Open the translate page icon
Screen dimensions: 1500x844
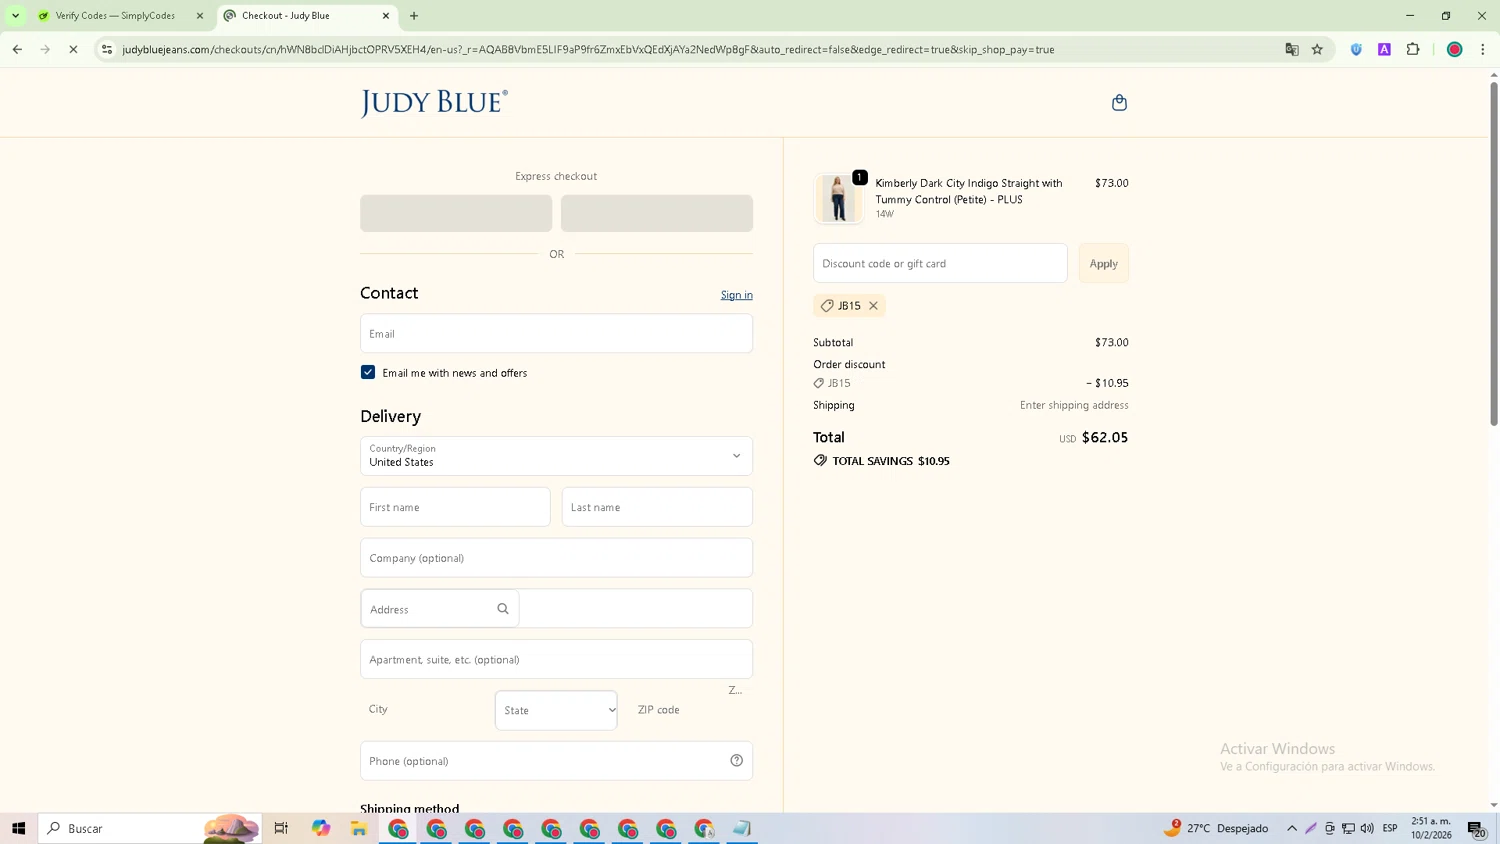[1292, 49]
